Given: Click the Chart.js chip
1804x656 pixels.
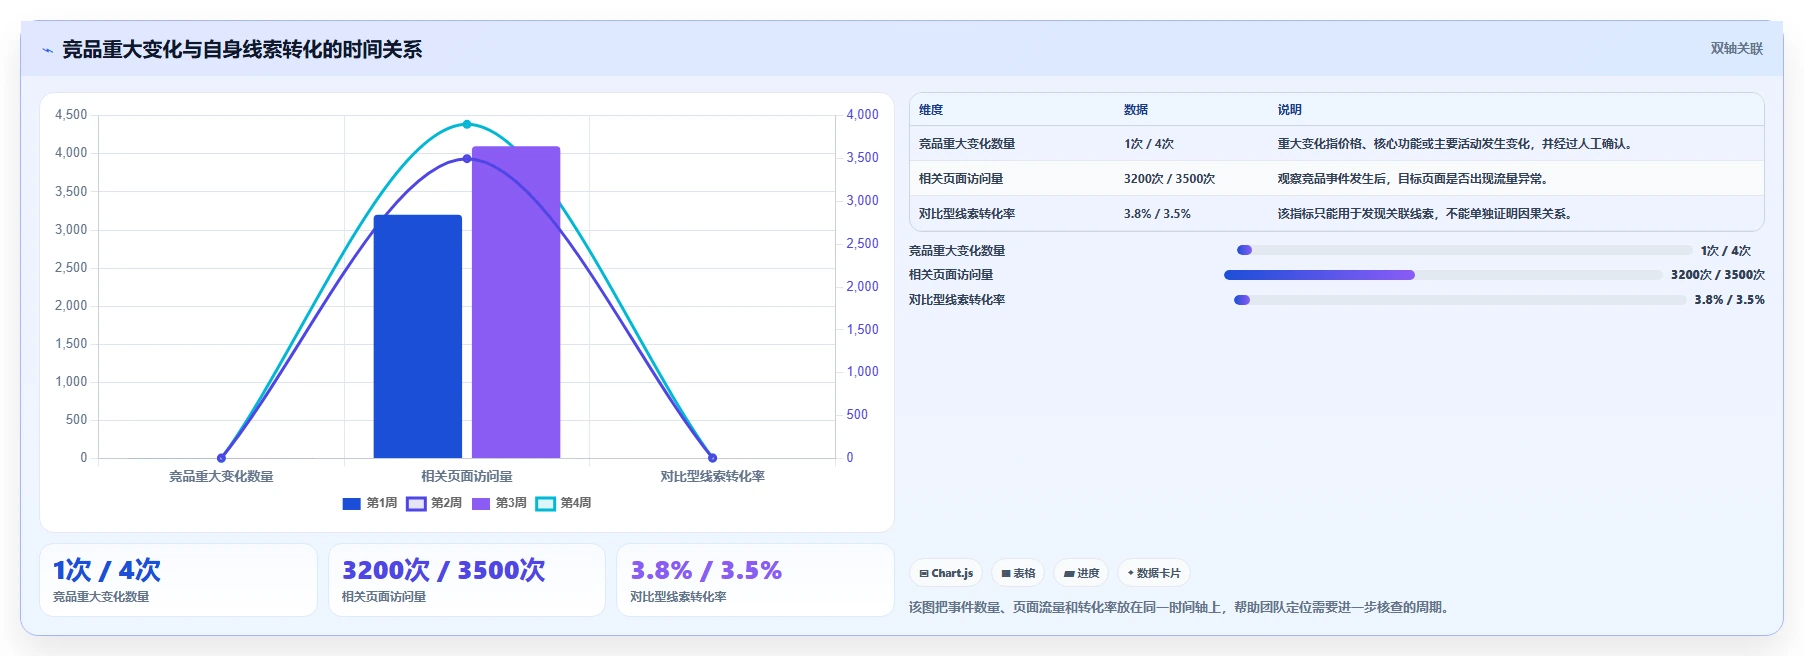Looking at the screenshot, I should point(946,573).
